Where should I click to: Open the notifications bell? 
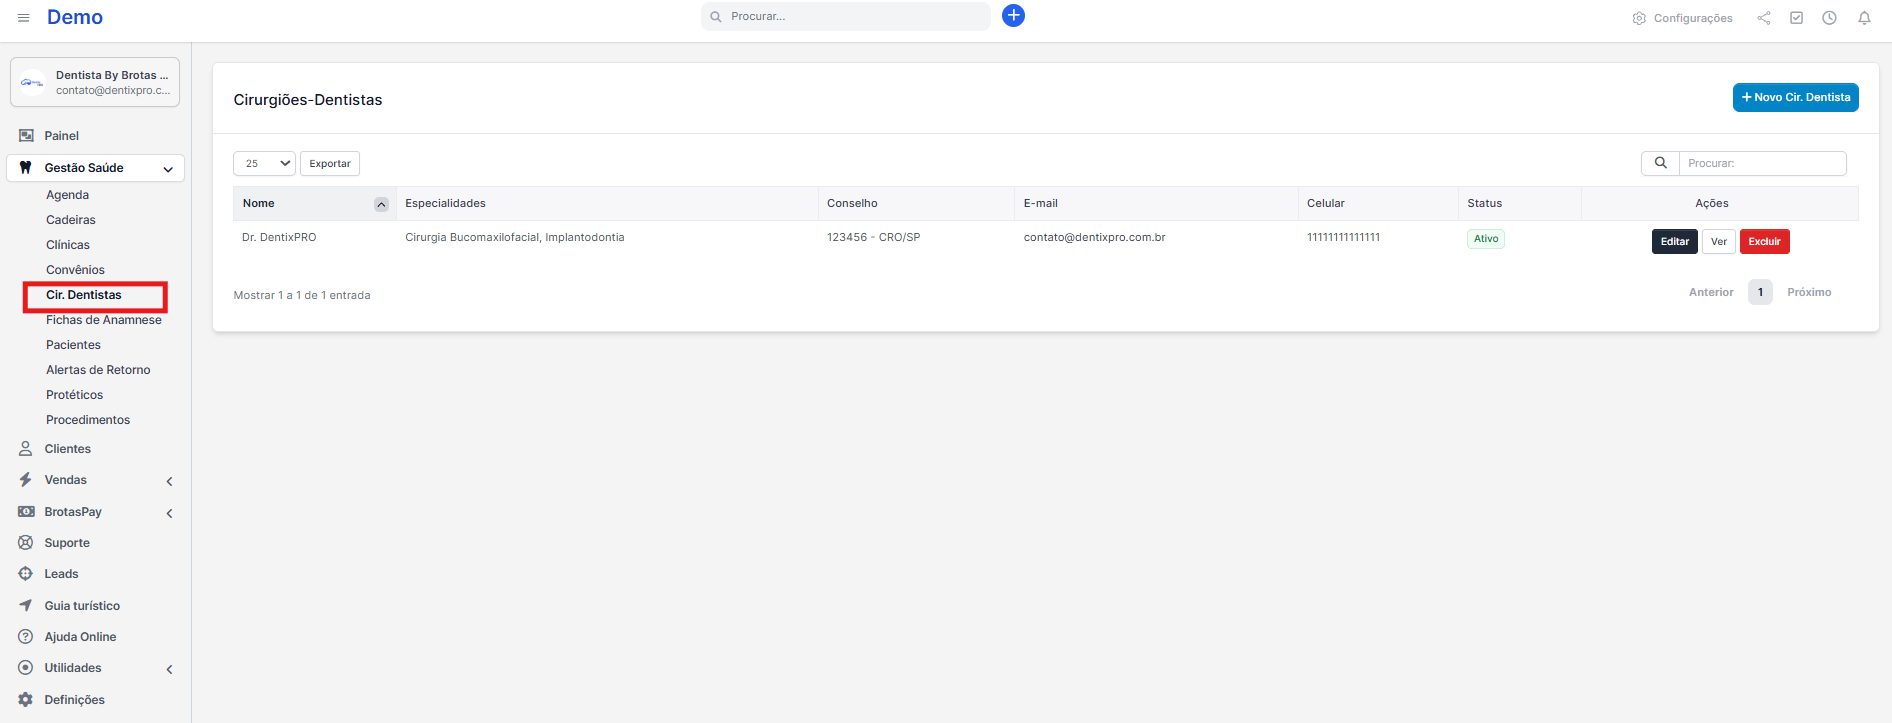tap(1864, 18)
